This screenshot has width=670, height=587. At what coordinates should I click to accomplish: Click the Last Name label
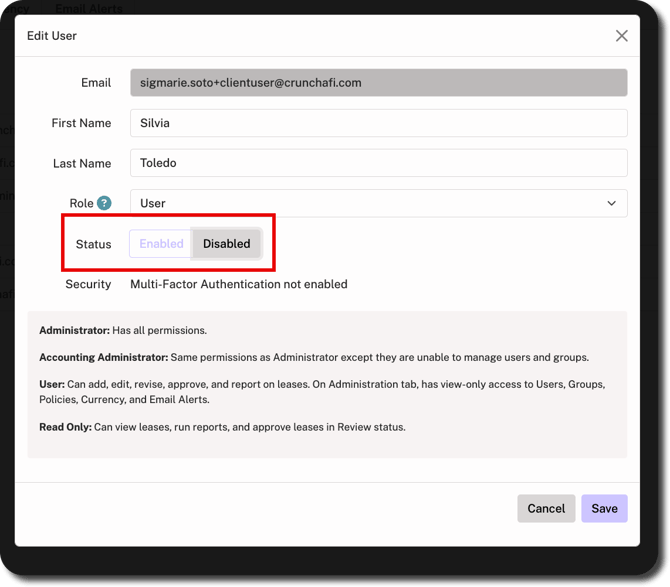coord(82,163)
